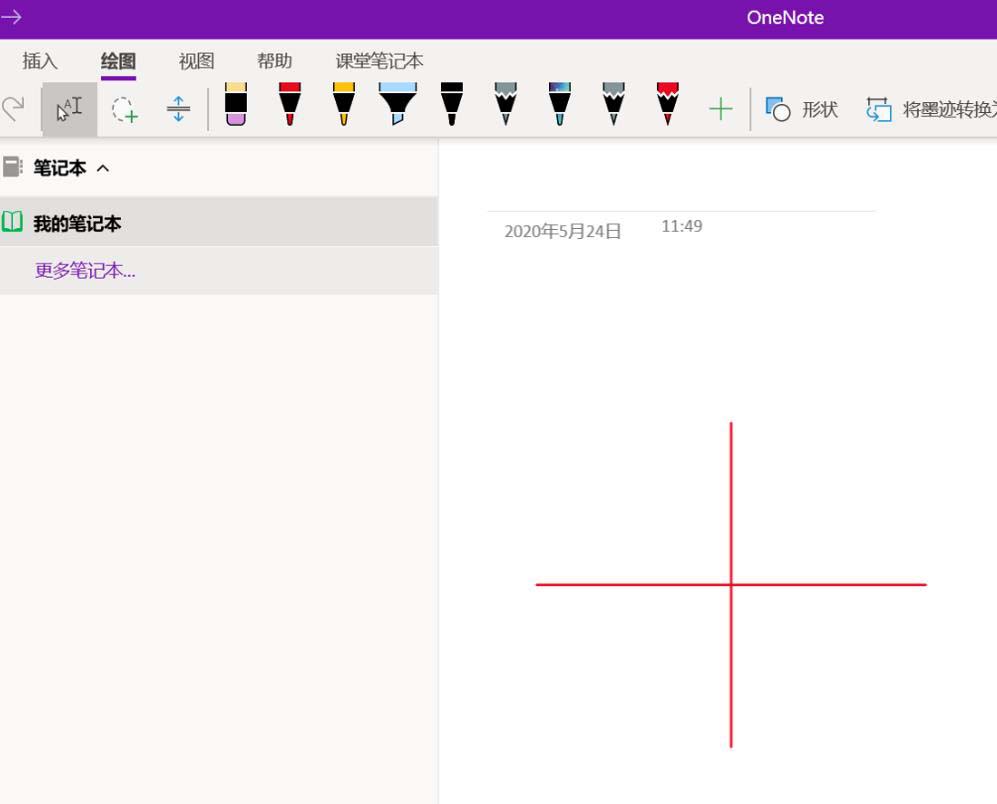Select the Eraser tool

tap(236, 105)
